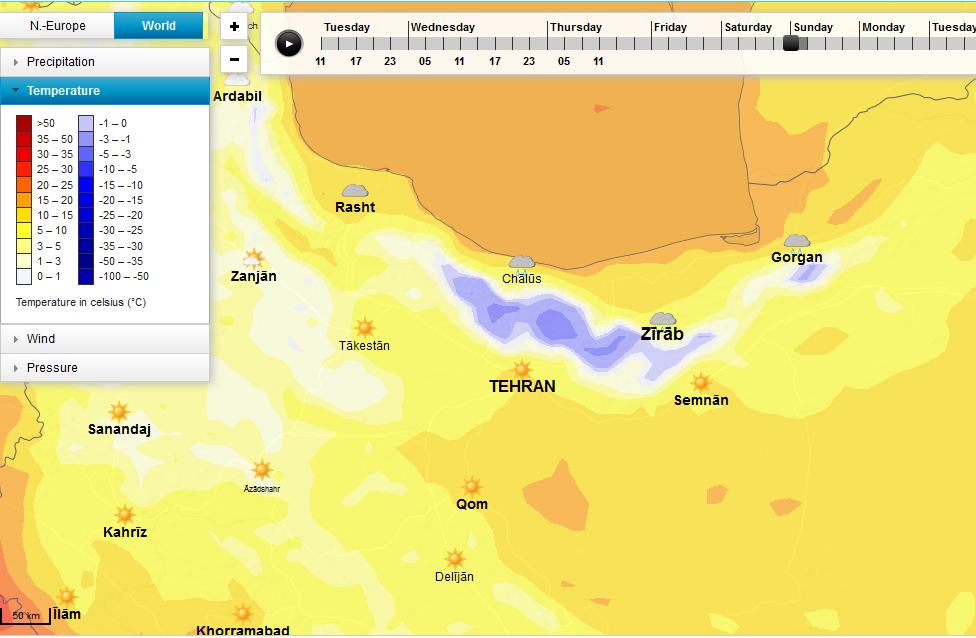
Task: Switch to the N.-Europe tab
Action: pos(57,26)
